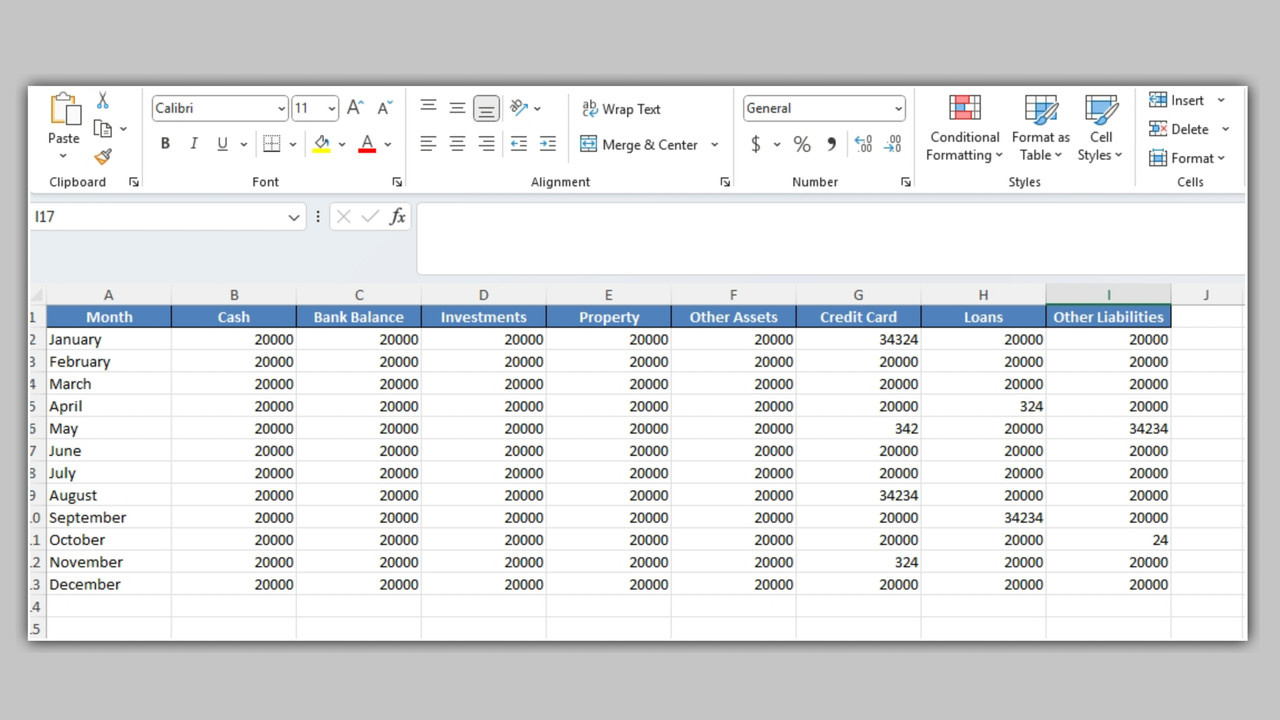Select the December month cell

109,585
